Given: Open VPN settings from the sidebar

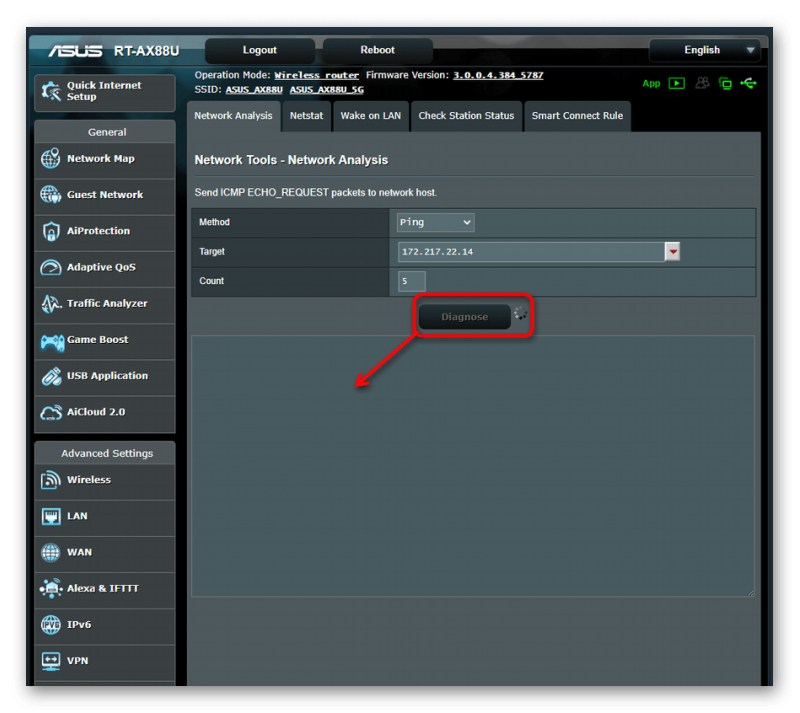Looking at the screenshot, I should tap(105, 661).
